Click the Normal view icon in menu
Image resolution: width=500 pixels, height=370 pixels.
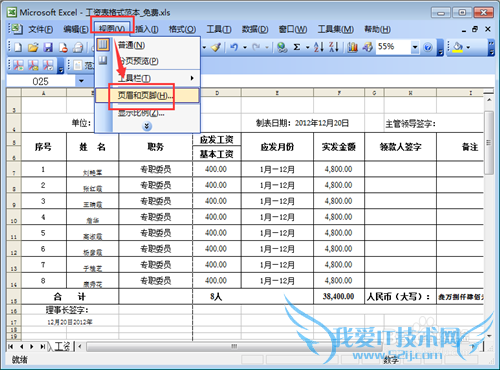pyautogui.click(x=103, y=44)
